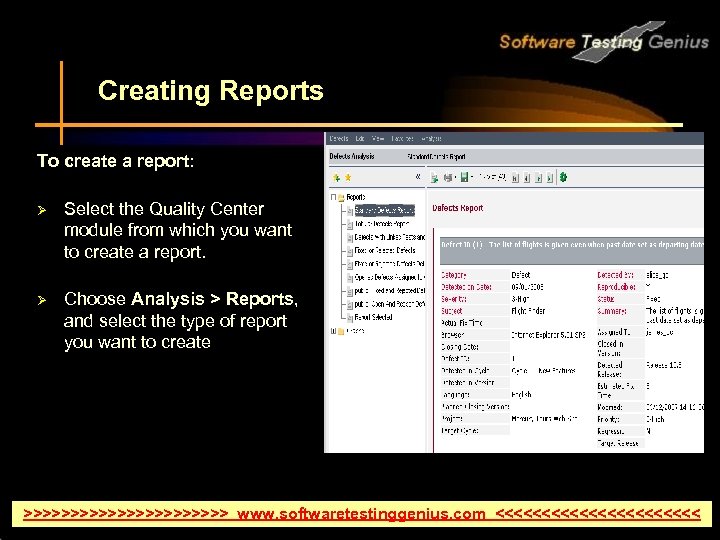
Task: Collapse the Reports folder tree node
Action: [333, 197]
